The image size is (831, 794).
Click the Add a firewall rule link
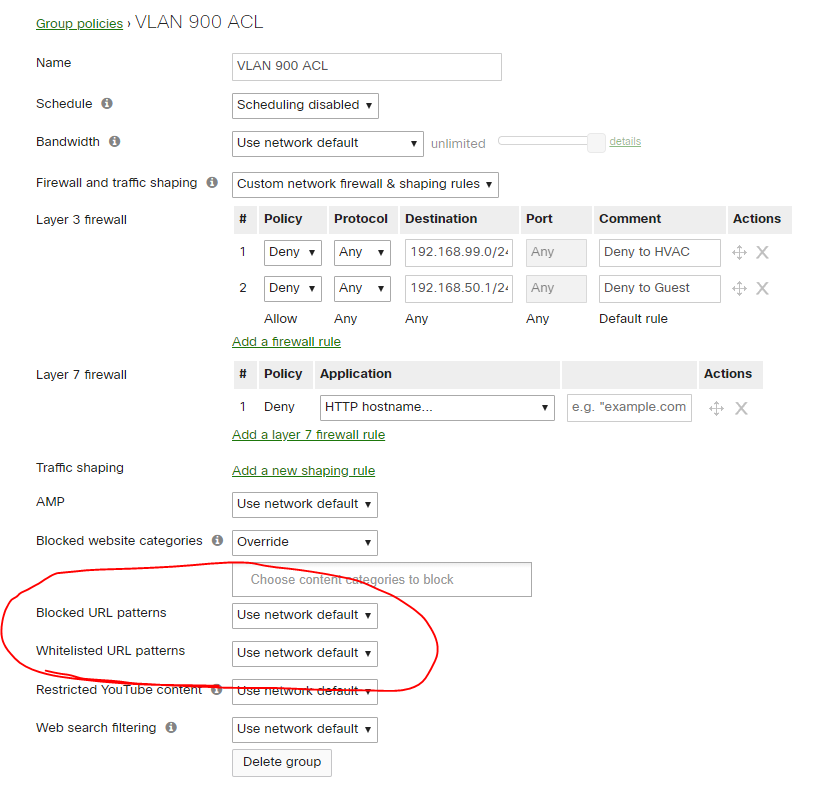[286, 341]
